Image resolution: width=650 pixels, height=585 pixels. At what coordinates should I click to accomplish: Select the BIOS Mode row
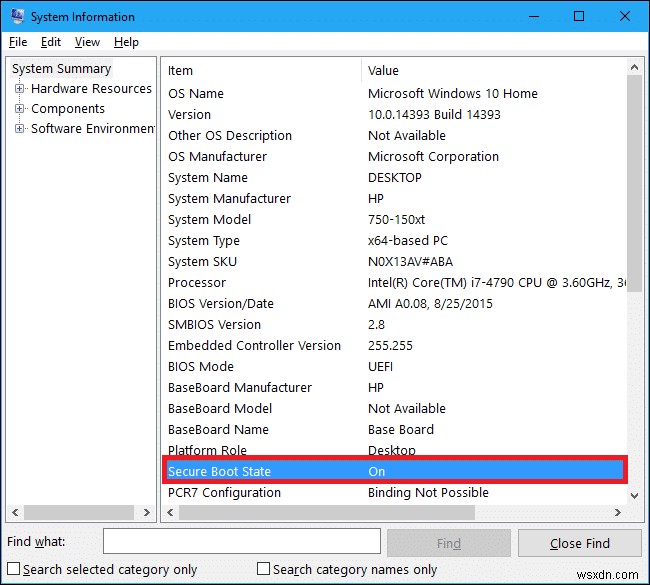click(x=394, y=367)
